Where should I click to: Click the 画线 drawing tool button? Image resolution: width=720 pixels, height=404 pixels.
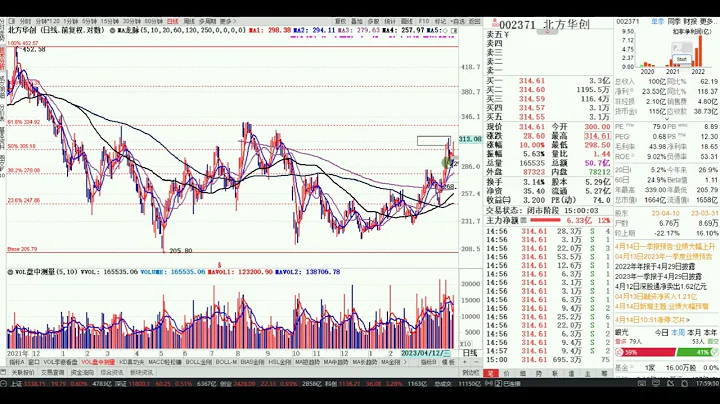(x=407, y=22)
